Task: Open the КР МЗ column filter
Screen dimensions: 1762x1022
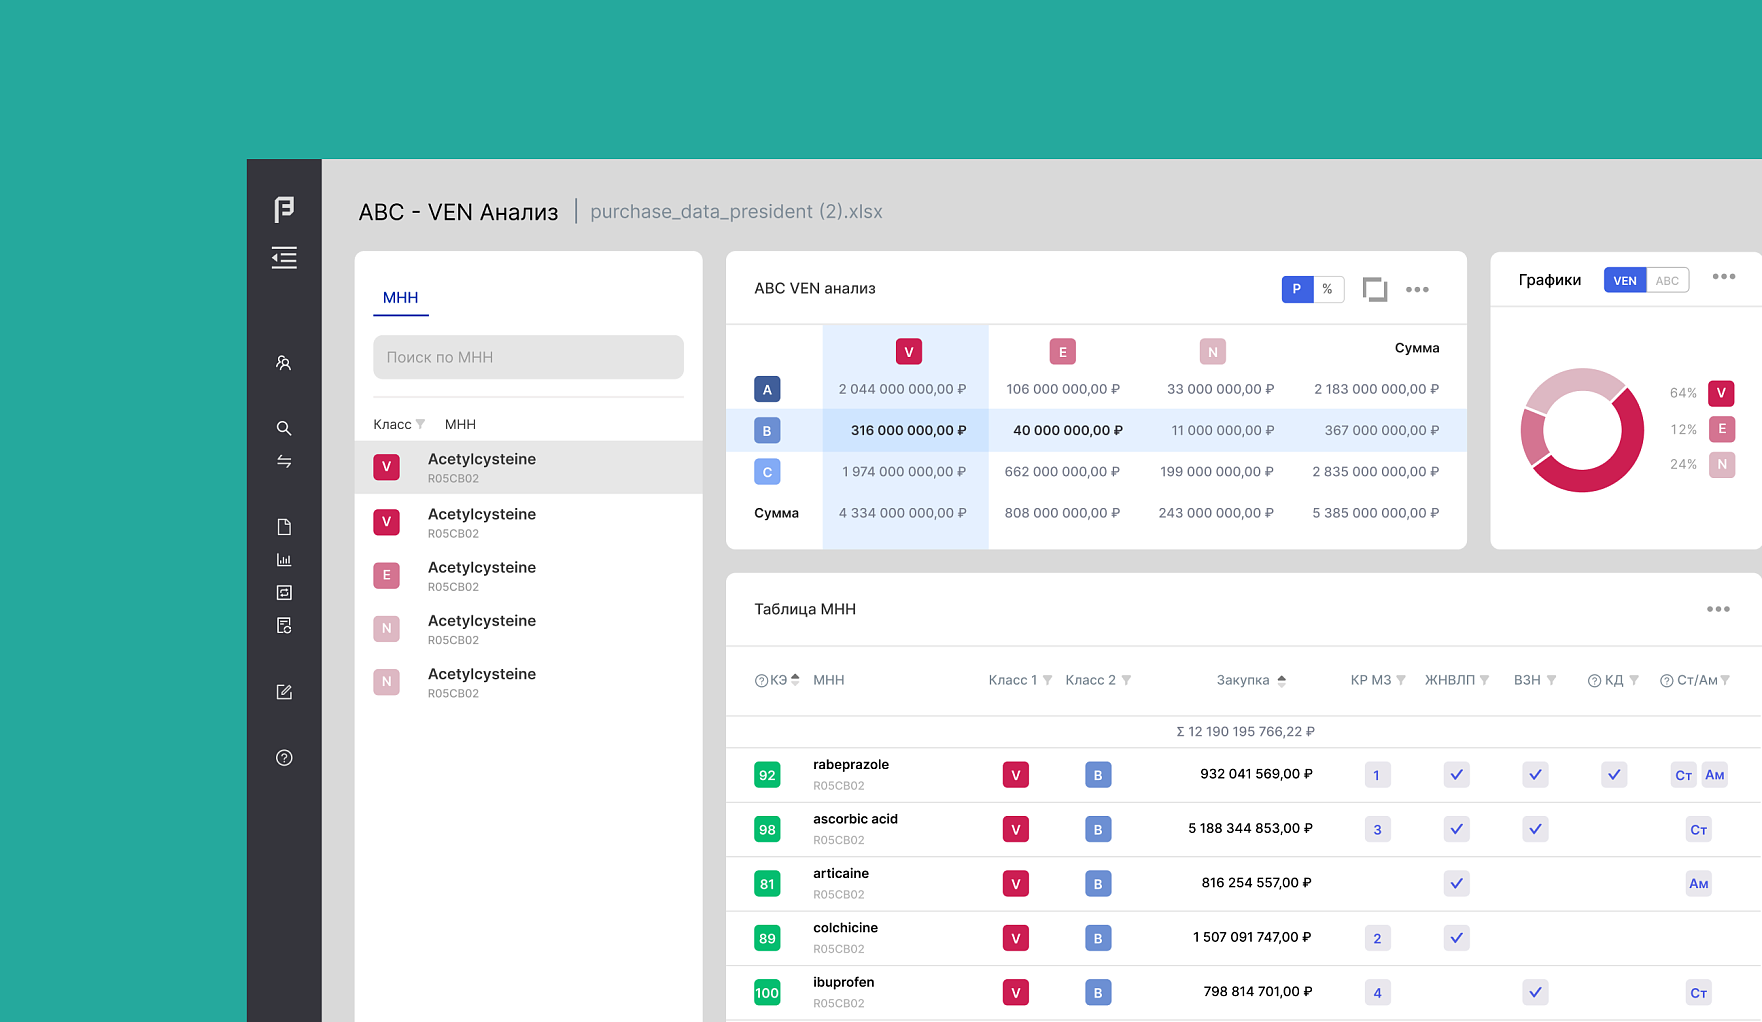Action: tap(1401, 680)
